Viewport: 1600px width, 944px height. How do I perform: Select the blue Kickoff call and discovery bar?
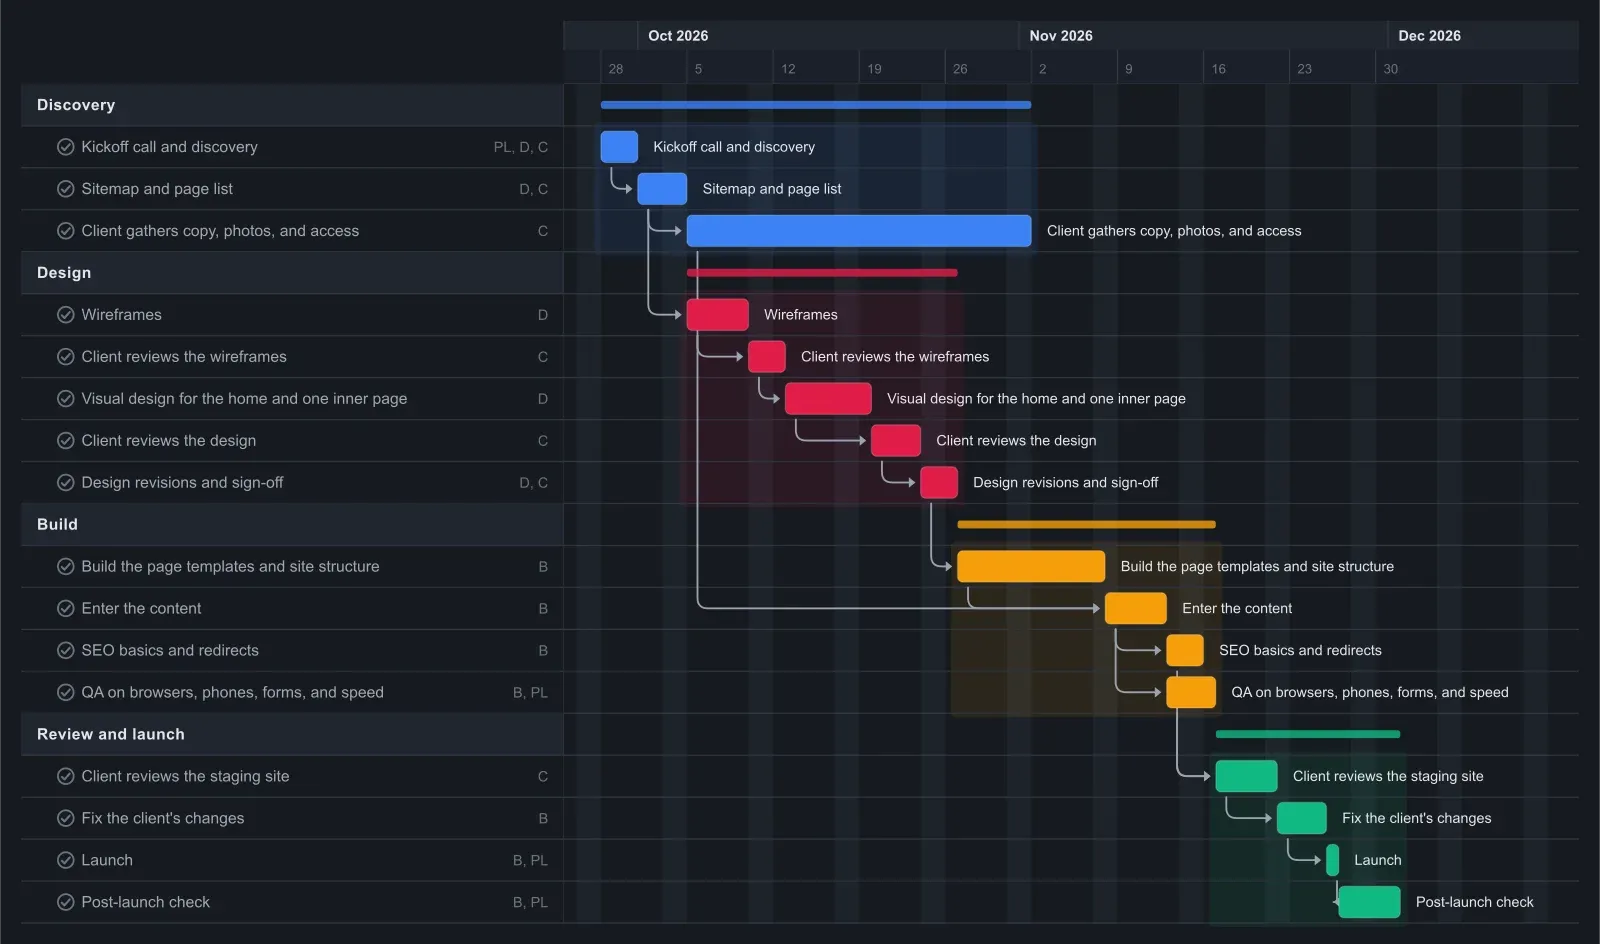tap(619, 147)
